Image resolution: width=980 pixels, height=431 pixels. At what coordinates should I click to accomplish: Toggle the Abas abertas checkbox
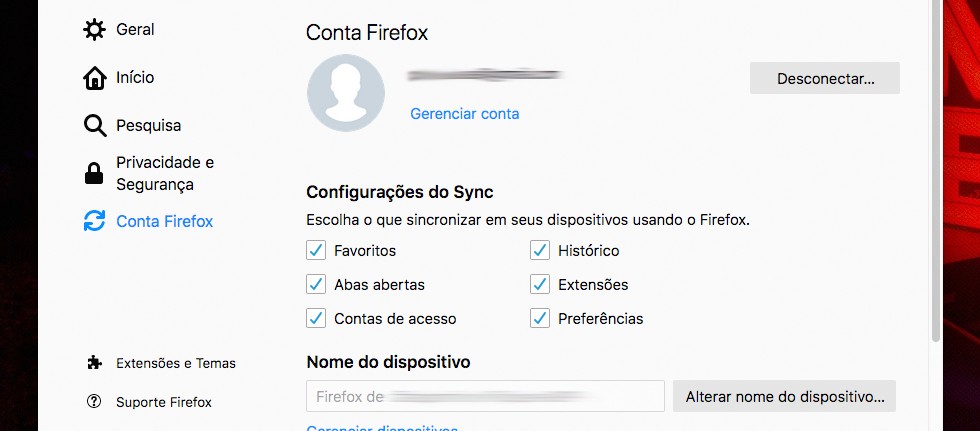pos(316,284)
